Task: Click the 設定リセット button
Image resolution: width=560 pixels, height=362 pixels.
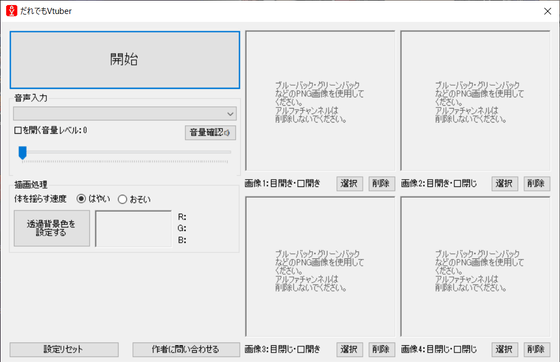Action: tap(64, 350)
